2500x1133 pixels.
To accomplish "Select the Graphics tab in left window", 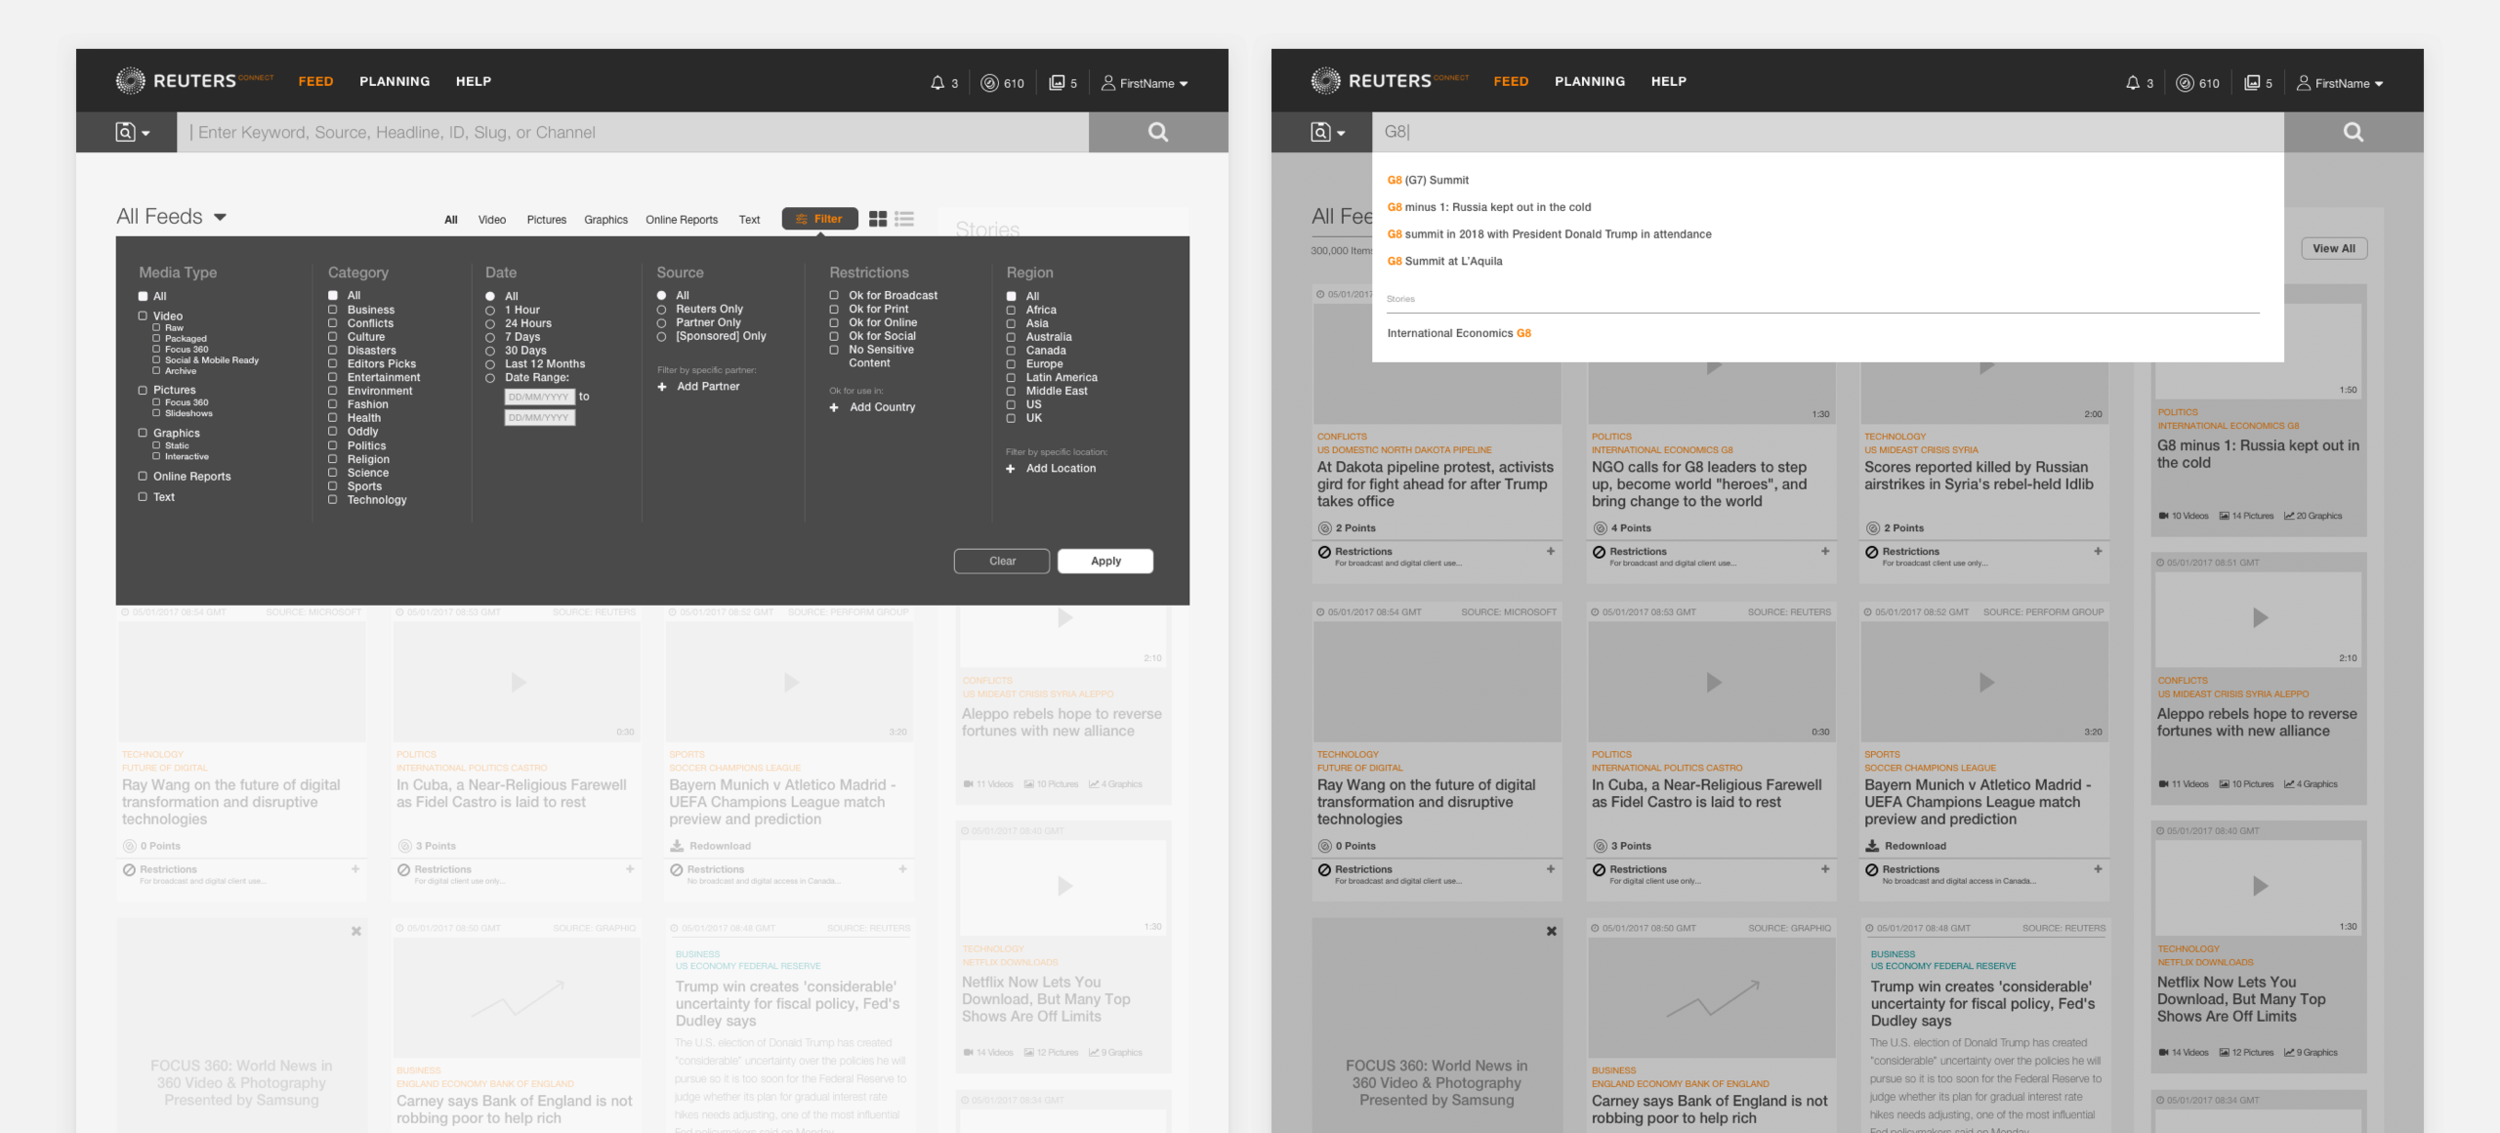I will [x=606, y=220].
